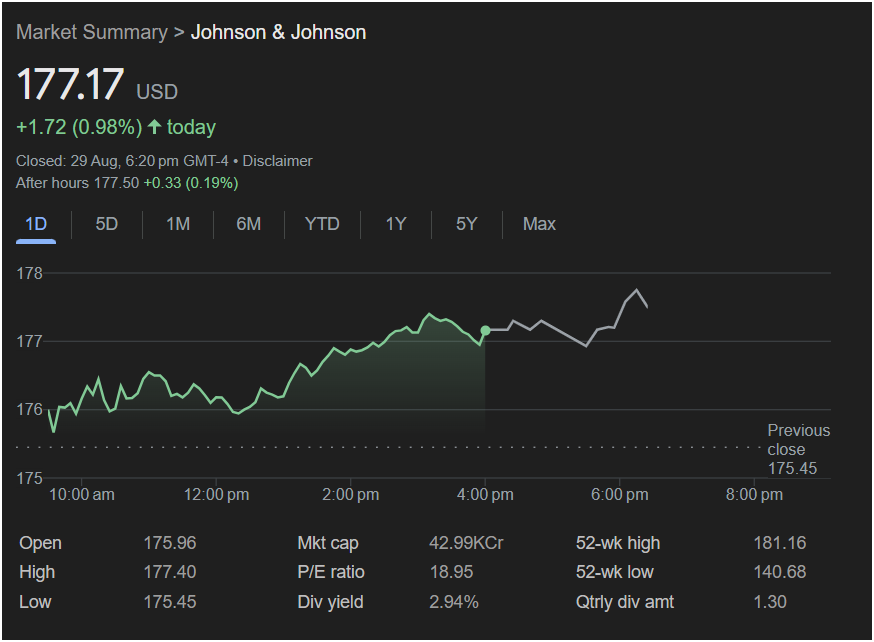The image size is (874, 642).
Task: Click the 52-wk low label
Action: coord(614,572)
